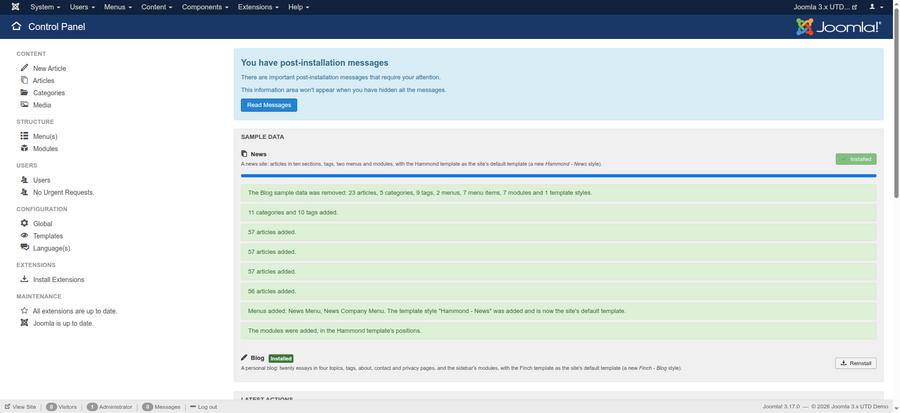Open Language(s) link
This screenshot has width=900, height=413.
click(x=52, y=248)
